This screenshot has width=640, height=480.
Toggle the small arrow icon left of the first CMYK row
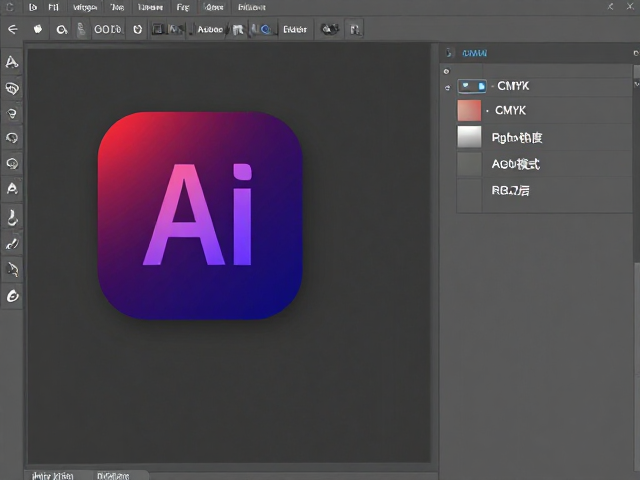click(447, 87)
